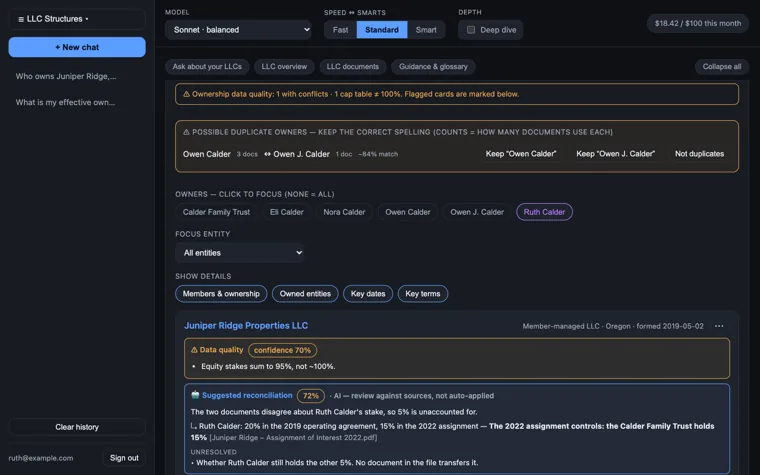Click the Suggested reconciliation robot icon
This screenshot has height=475, width=760.
pos(195,395)
